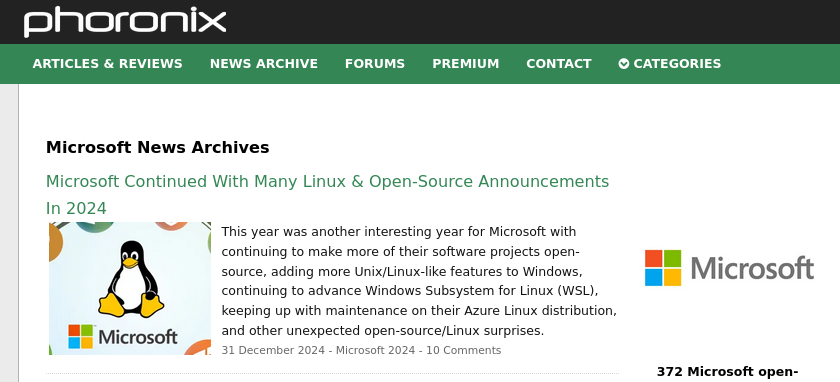The width and height of the screenshot is (840, 382).
Task: Click the four-color Microsoft squares logo in sidebar
Action: tap(663, 268)
